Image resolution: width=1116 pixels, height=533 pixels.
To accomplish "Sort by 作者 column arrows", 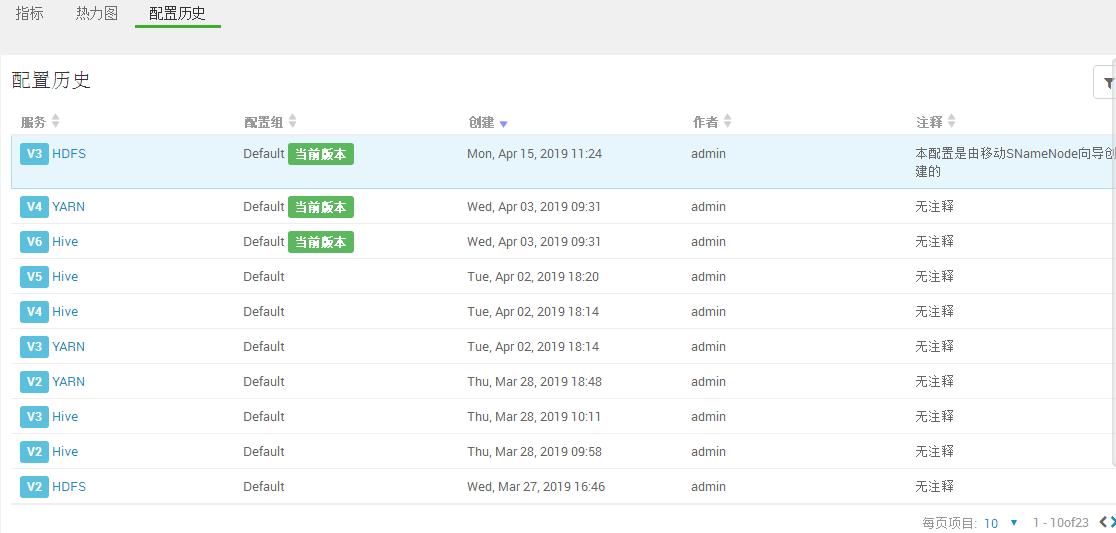I will coord(728,121).
